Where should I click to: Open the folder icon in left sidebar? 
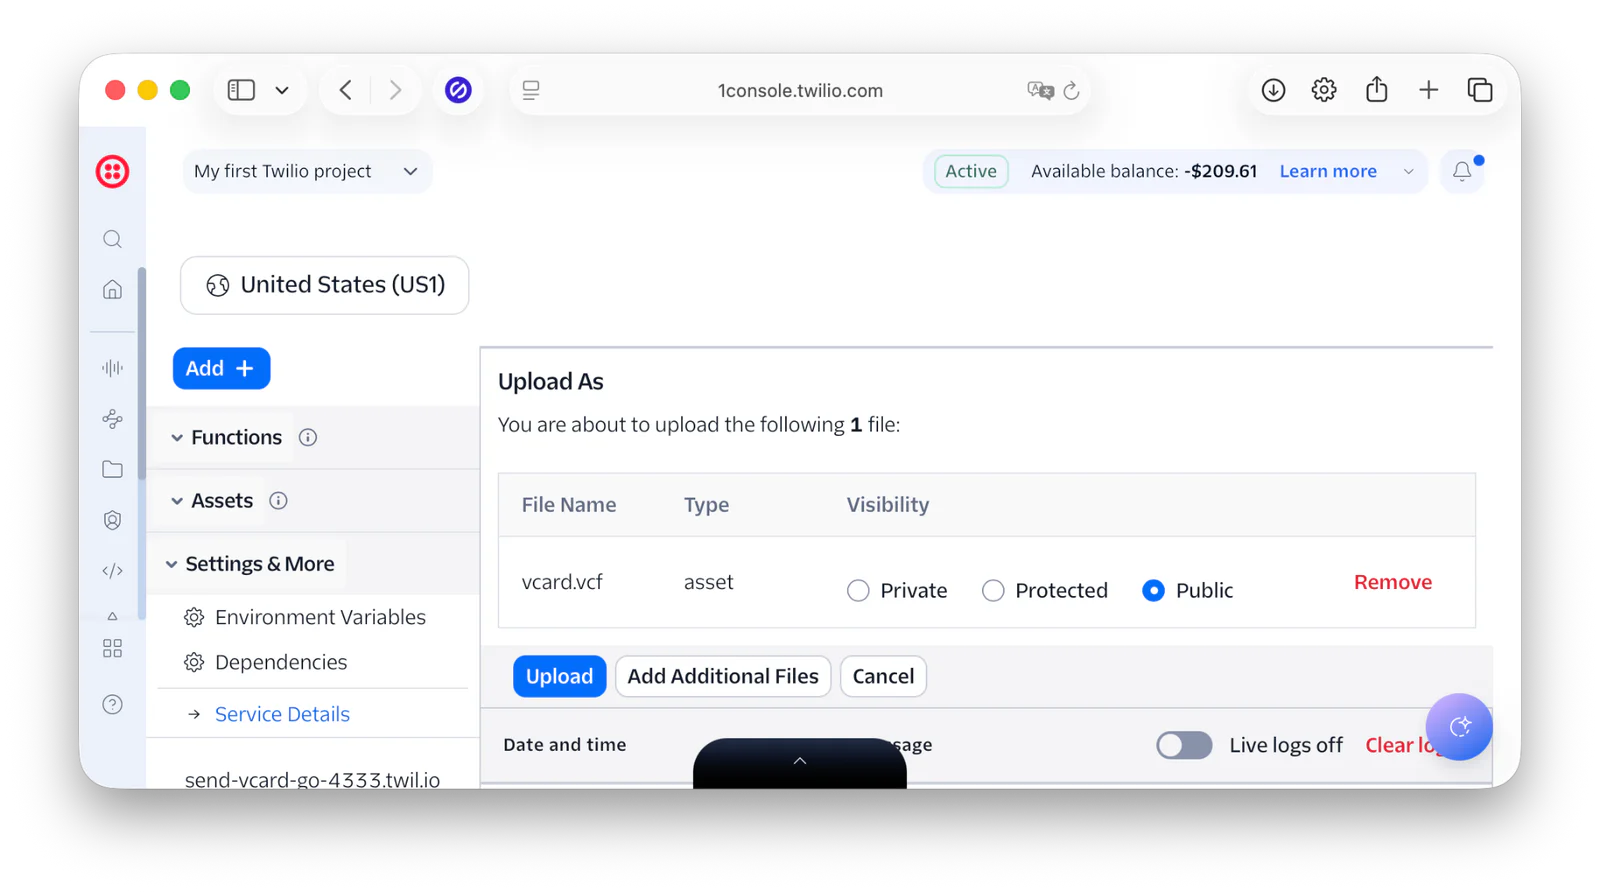[112, 469]
